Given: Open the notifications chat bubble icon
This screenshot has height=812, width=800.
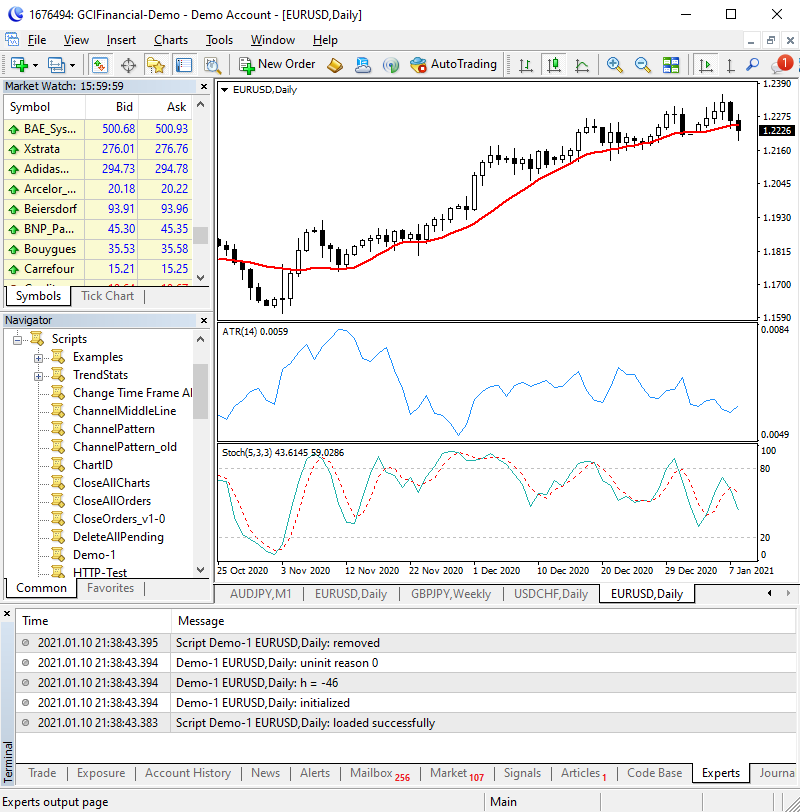Looking at the screenshot, I should tap(779, 65).
